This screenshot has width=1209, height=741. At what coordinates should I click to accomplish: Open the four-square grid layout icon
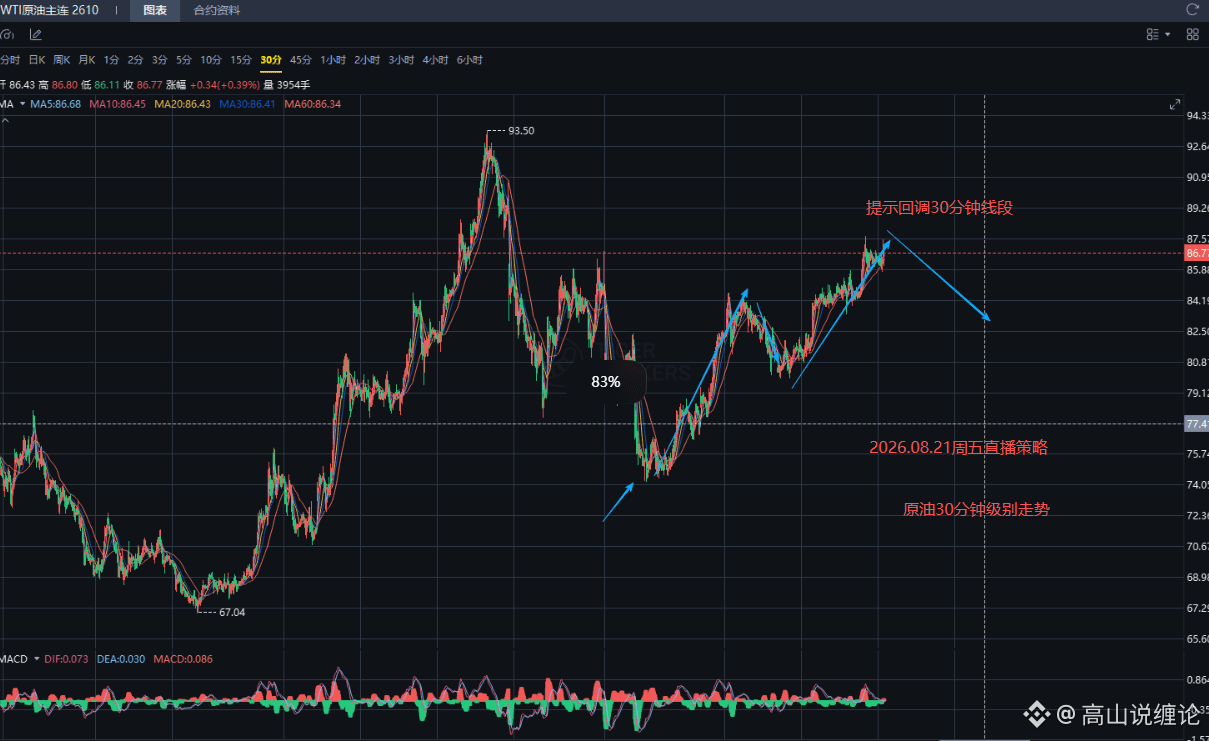(x=1192, y=34)
